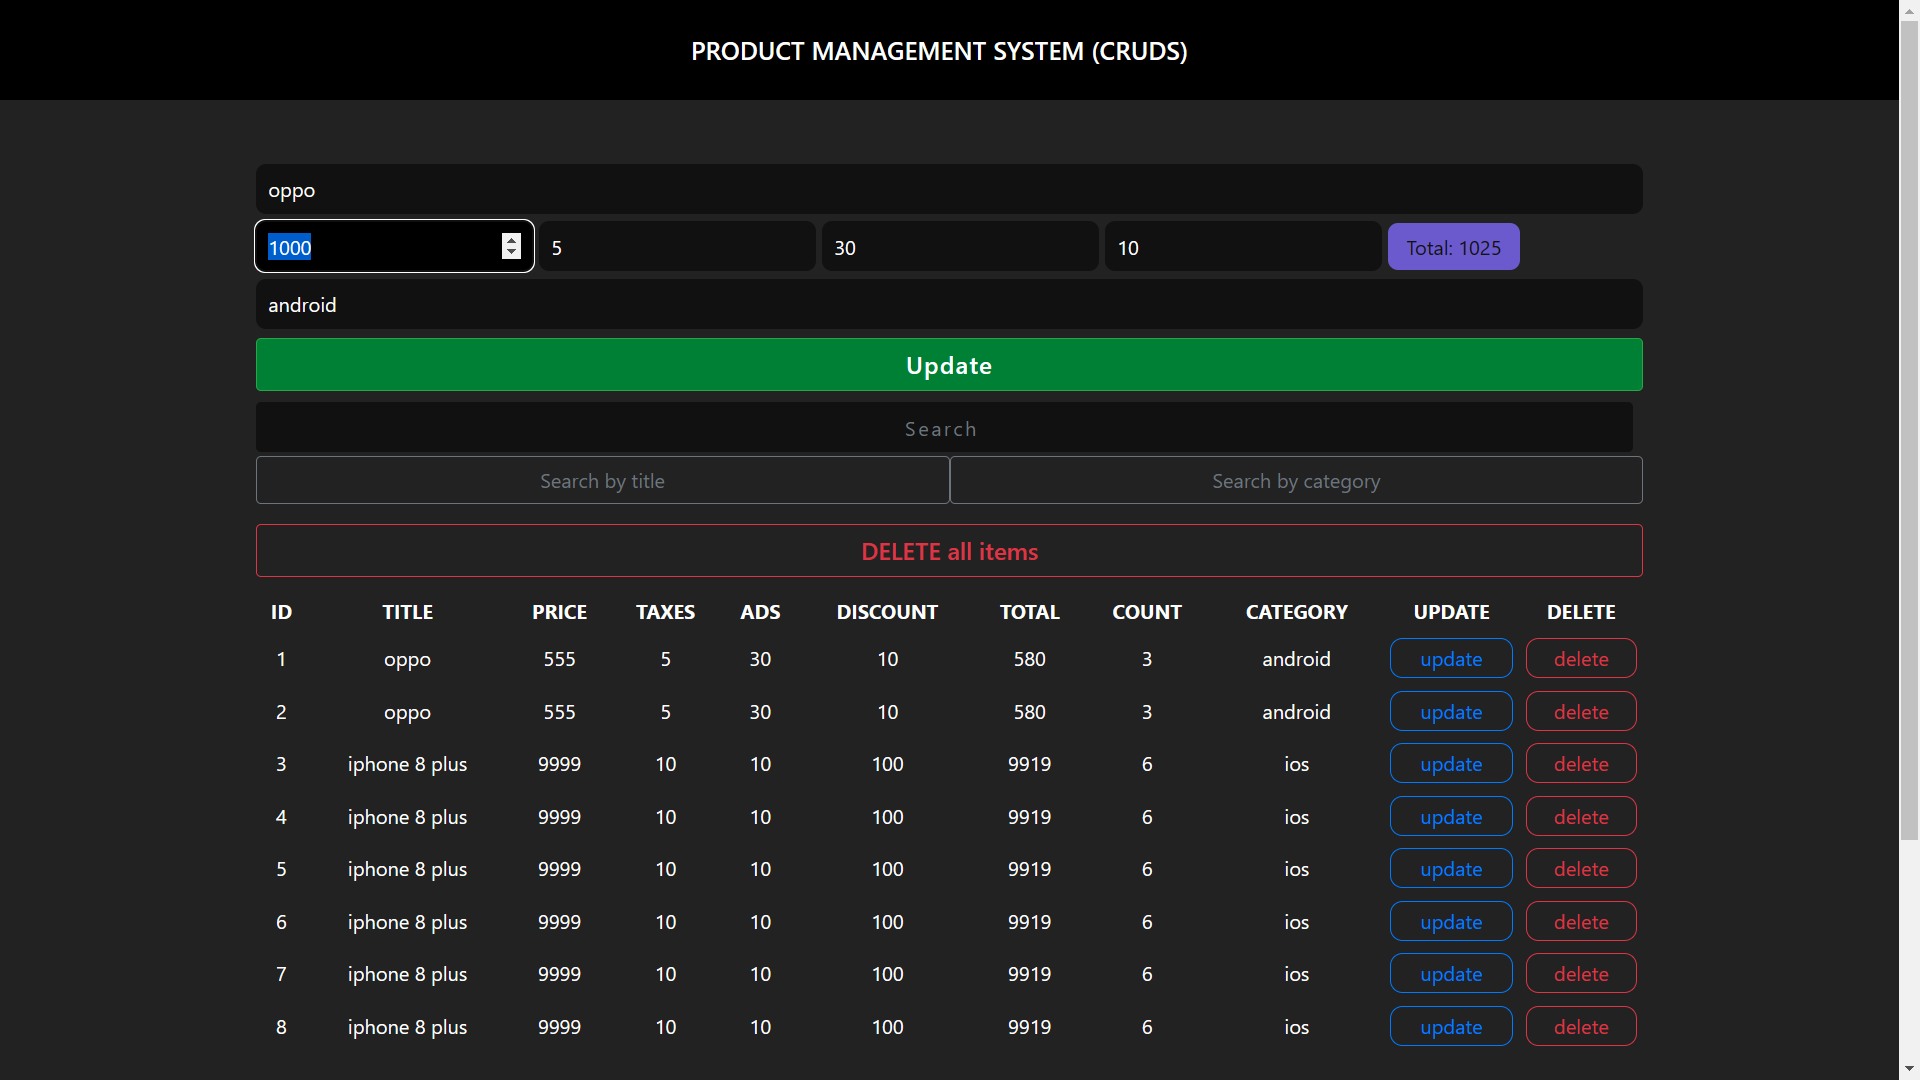The height and width of the screenshot is (1080, 1920).
Task: Click the 9919 total in row 3
Action: point(1029,764)
